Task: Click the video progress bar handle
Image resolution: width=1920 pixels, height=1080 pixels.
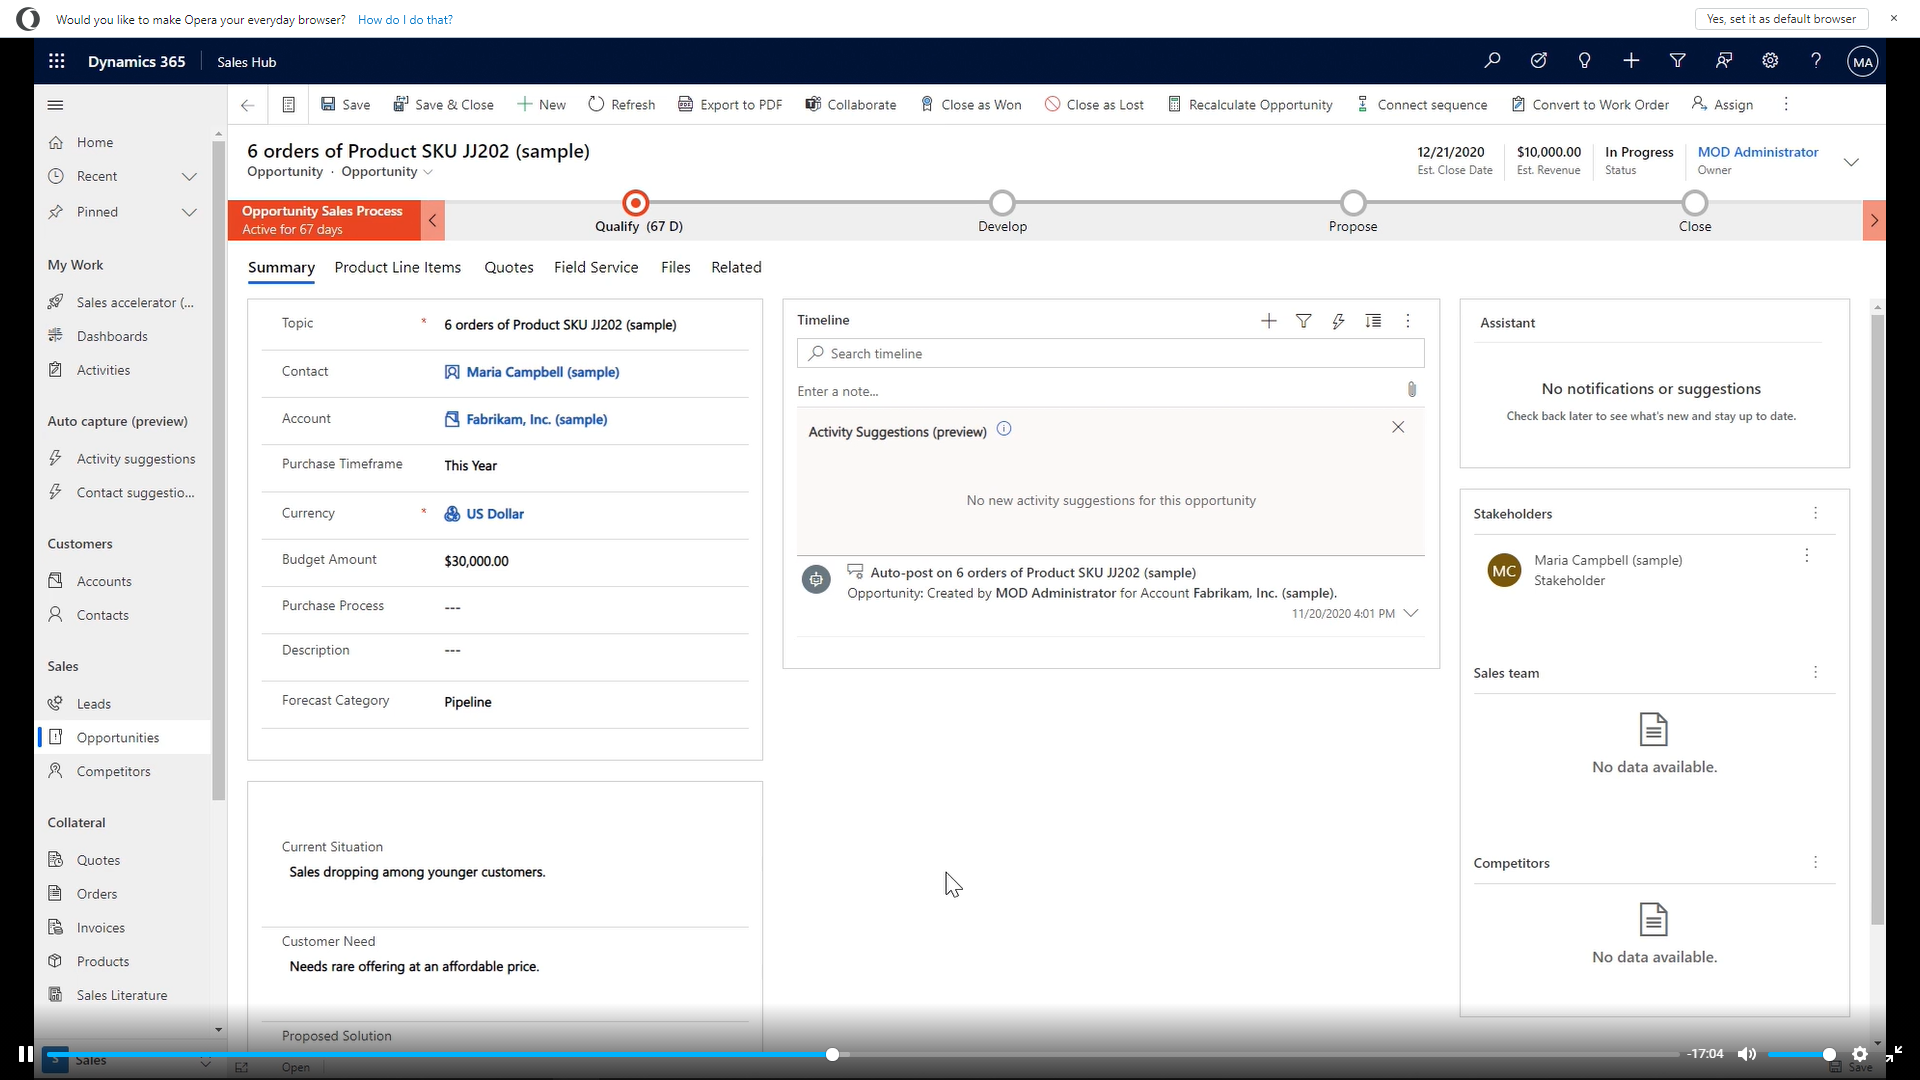Action: point(832,1054)
